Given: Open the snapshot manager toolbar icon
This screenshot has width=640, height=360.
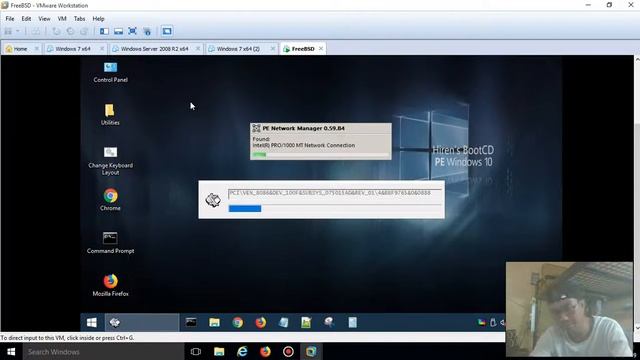Looking at the screenshot, I should [84, 31].
